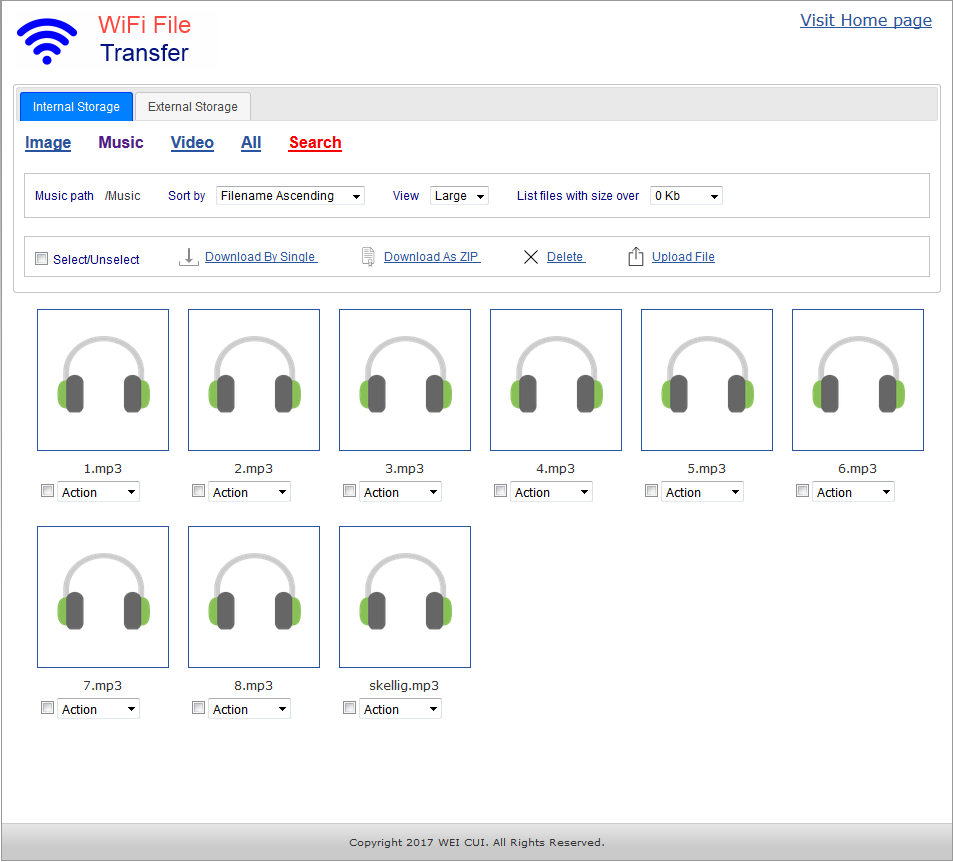Go to the Video category link
953x862 pixels.
point(192,143)
